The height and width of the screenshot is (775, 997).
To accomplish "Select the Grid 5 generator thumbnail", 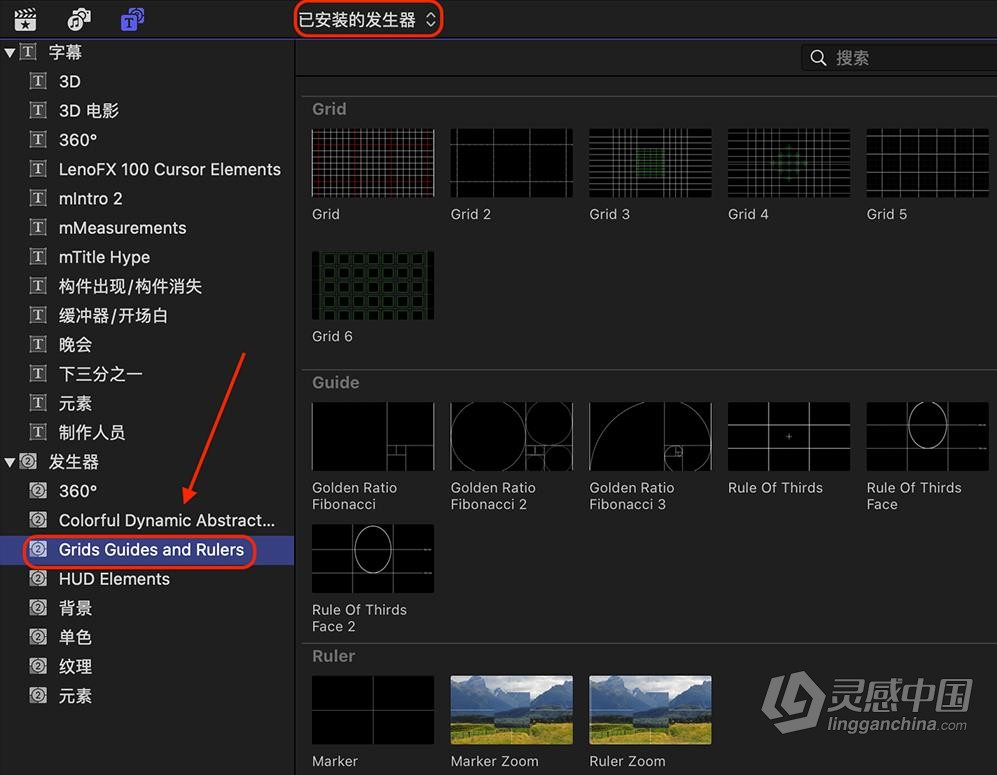I will [928, 163].
